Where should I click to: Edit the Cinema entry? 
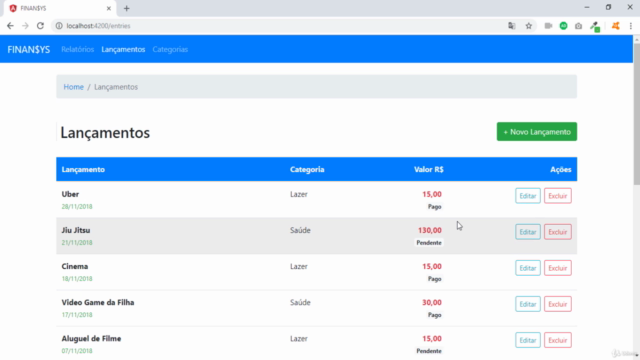click(x=528, y=268)
